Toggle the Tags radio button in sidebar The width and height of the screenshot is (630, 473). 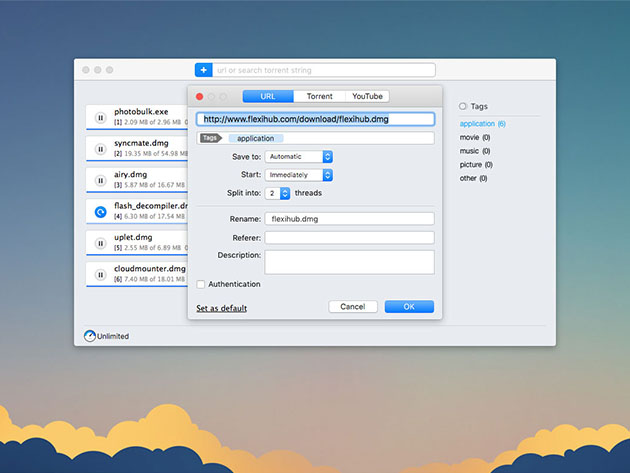pyautogui.click(x=463, y=106)
